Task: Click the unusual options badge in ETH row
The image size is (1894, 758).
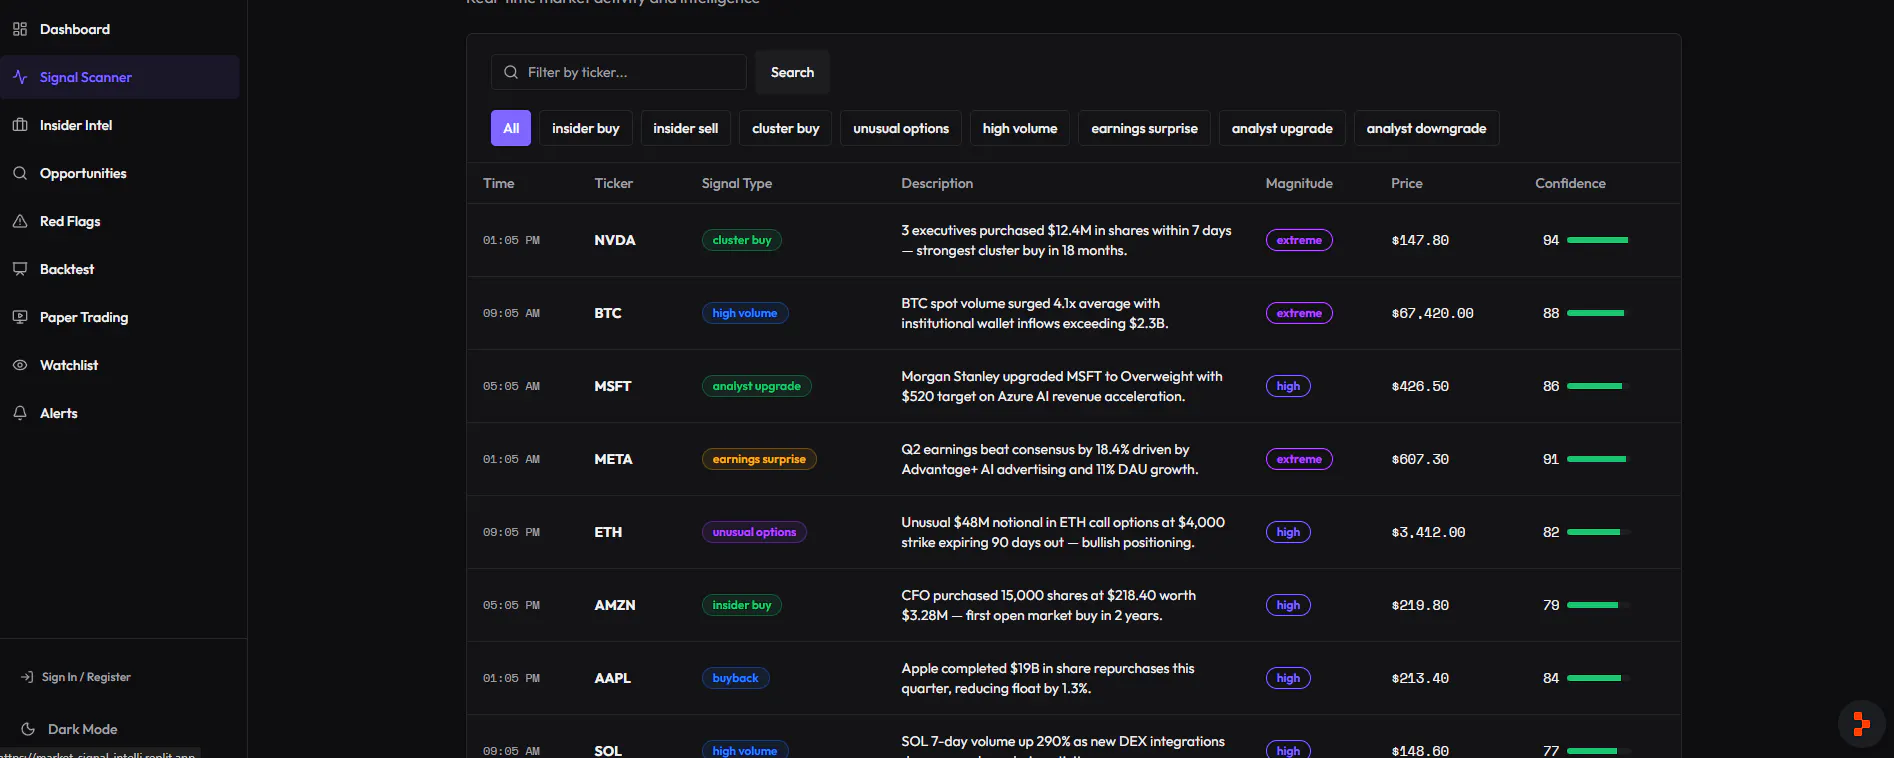Action: click(x=754, y=532)
